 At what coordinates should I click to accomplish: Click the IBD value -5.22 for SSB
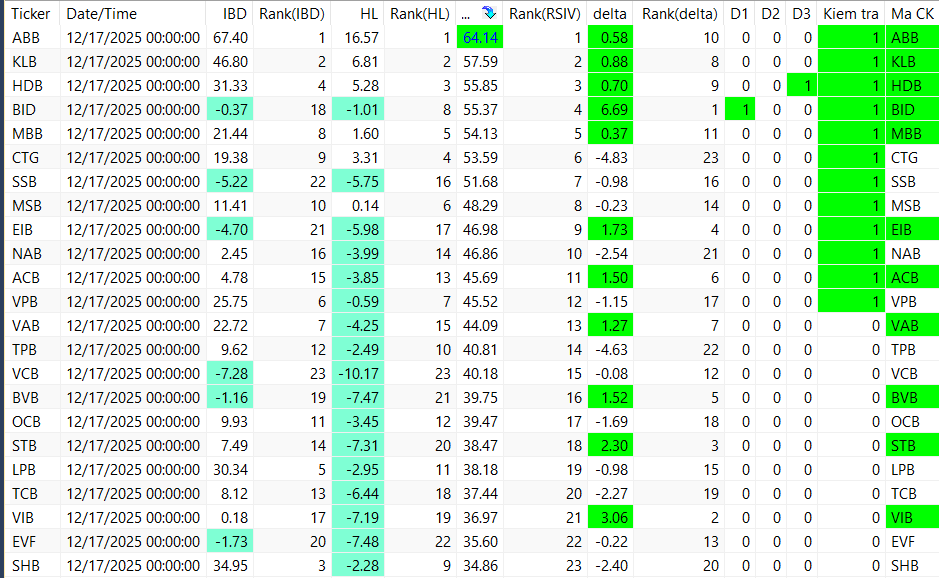pos(230,181)
